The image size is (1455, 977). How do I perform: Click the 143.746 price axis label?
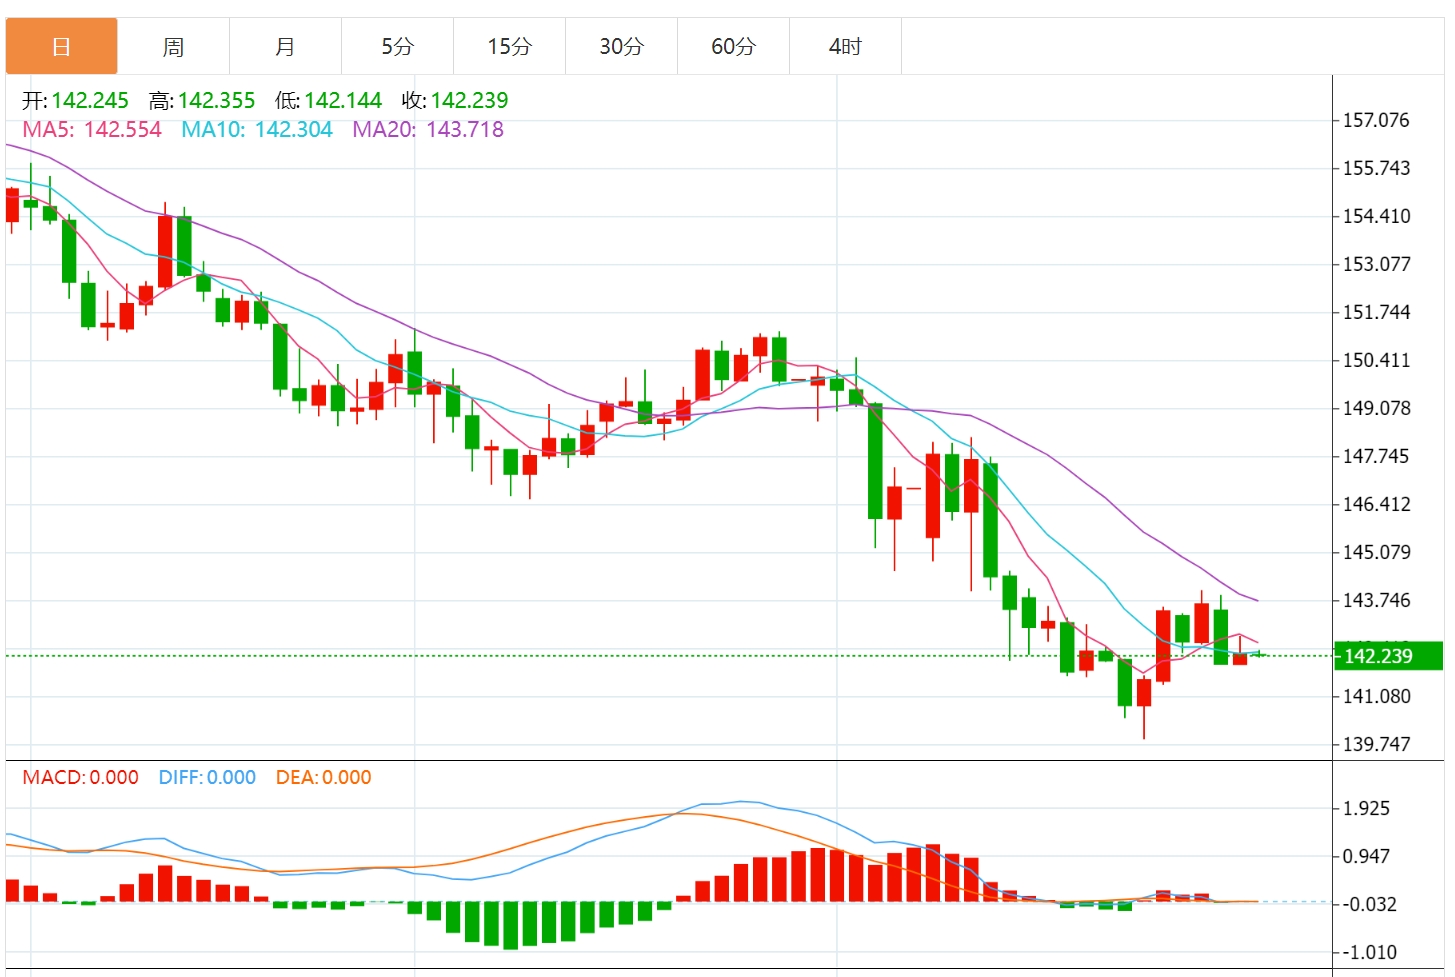(1376, 600)
